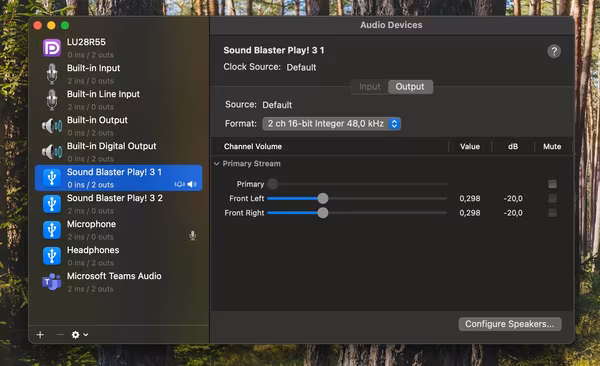Click Configure Speakers button
600x366 pixels.
pos(510,324)
